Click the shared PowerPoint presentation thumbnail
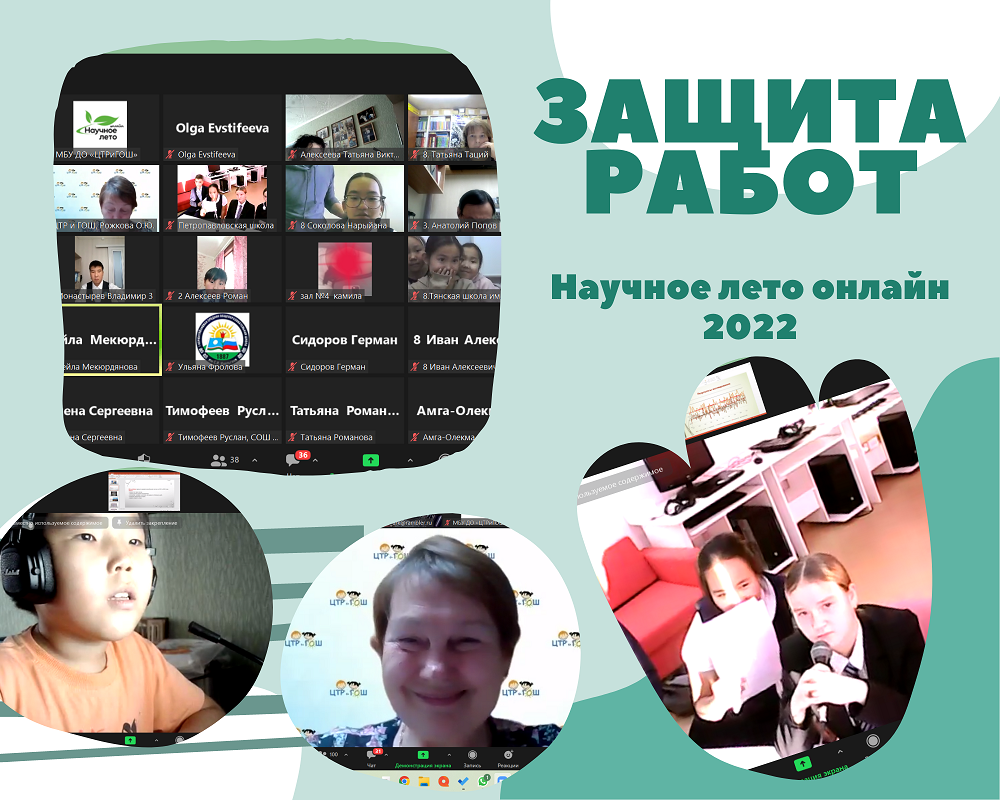The height and width of the screenshot is (800, 1000). [144, 492]
